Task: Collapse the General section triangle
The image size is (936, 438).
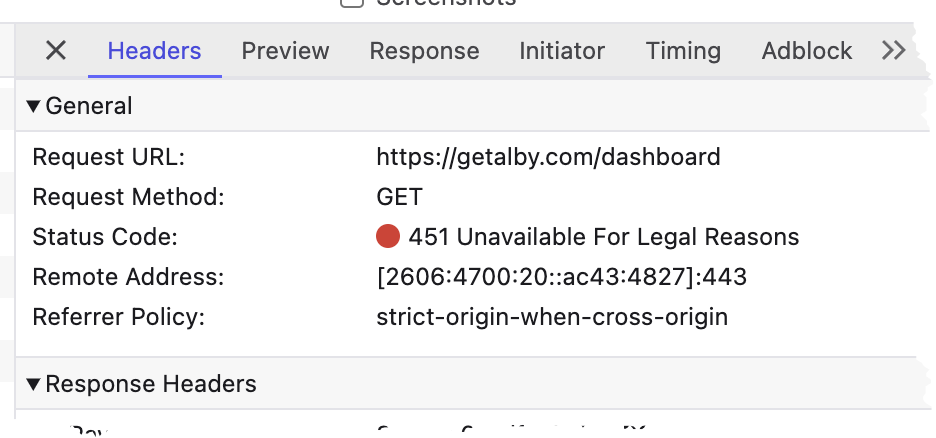Action: pyautogui.click(x=33, y=107)
